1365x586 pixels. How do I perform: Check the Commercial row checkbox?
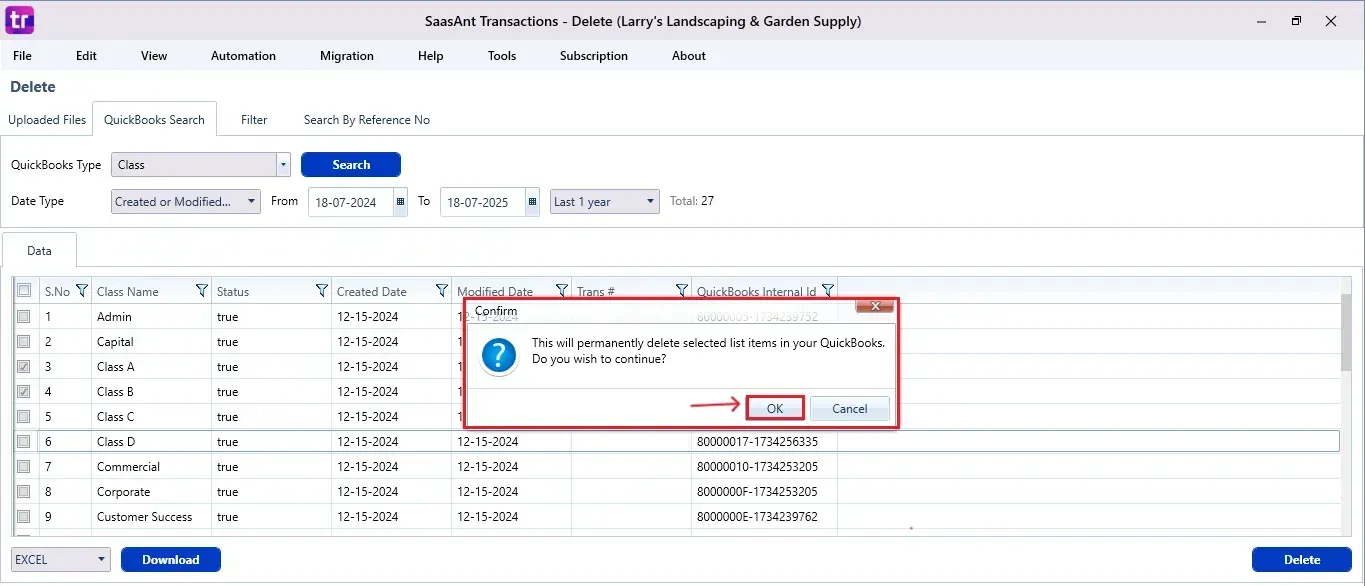pyautogui.click(x=24, y=466)
